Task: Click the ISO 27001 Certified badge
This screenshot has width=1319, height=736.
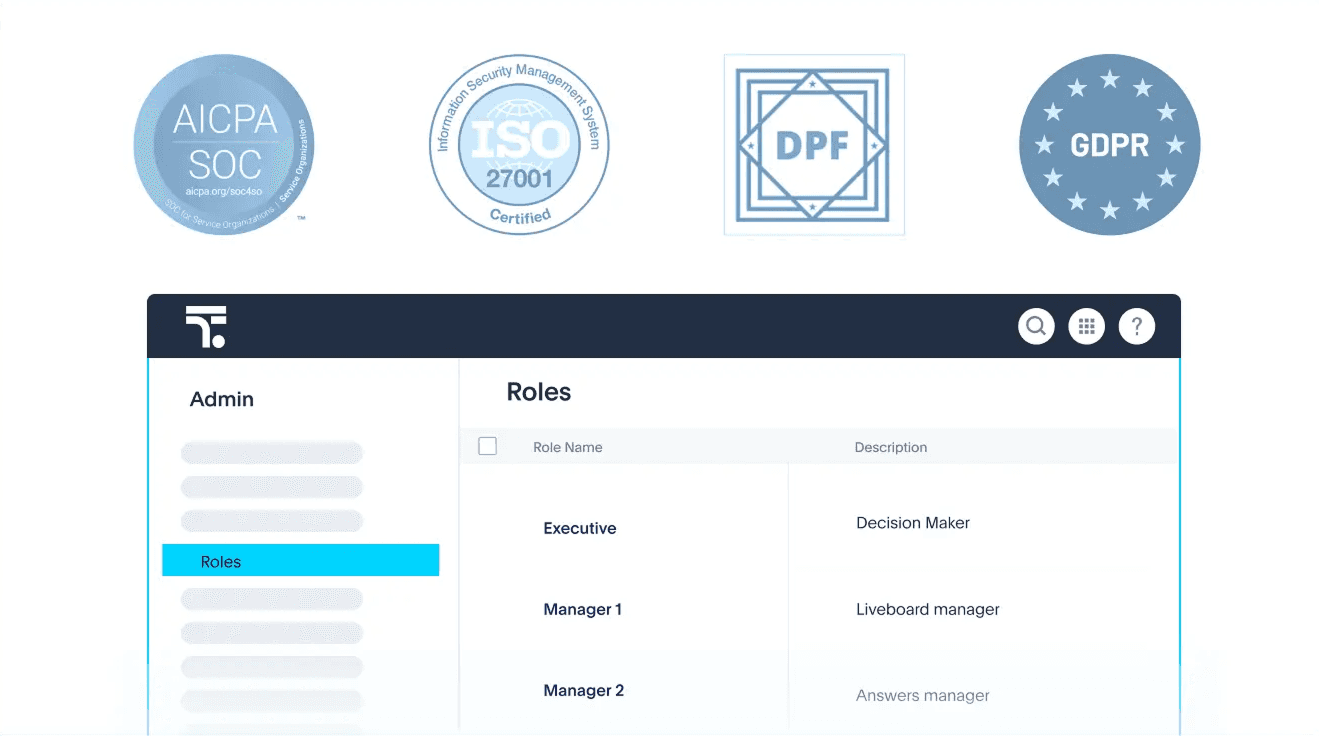Action: [x=519, y=145]
